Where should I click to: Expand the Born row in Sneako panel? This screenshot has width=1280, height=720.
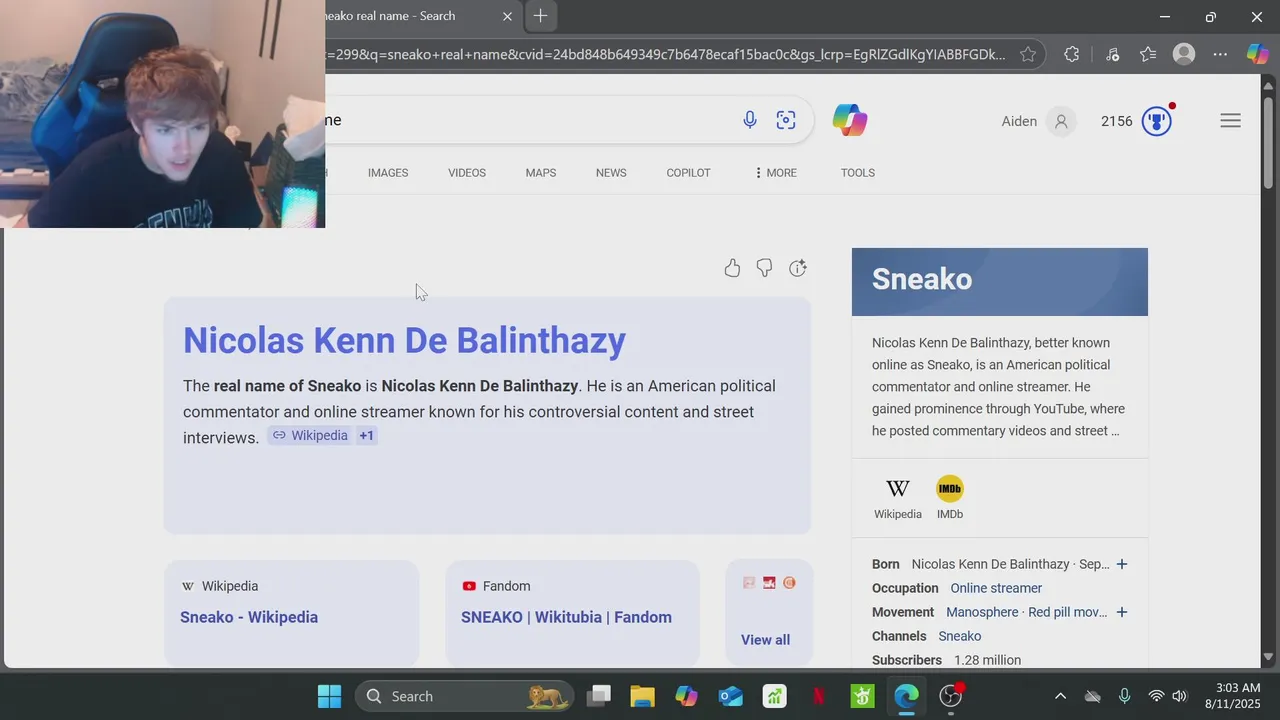[x=1122, y=564]
